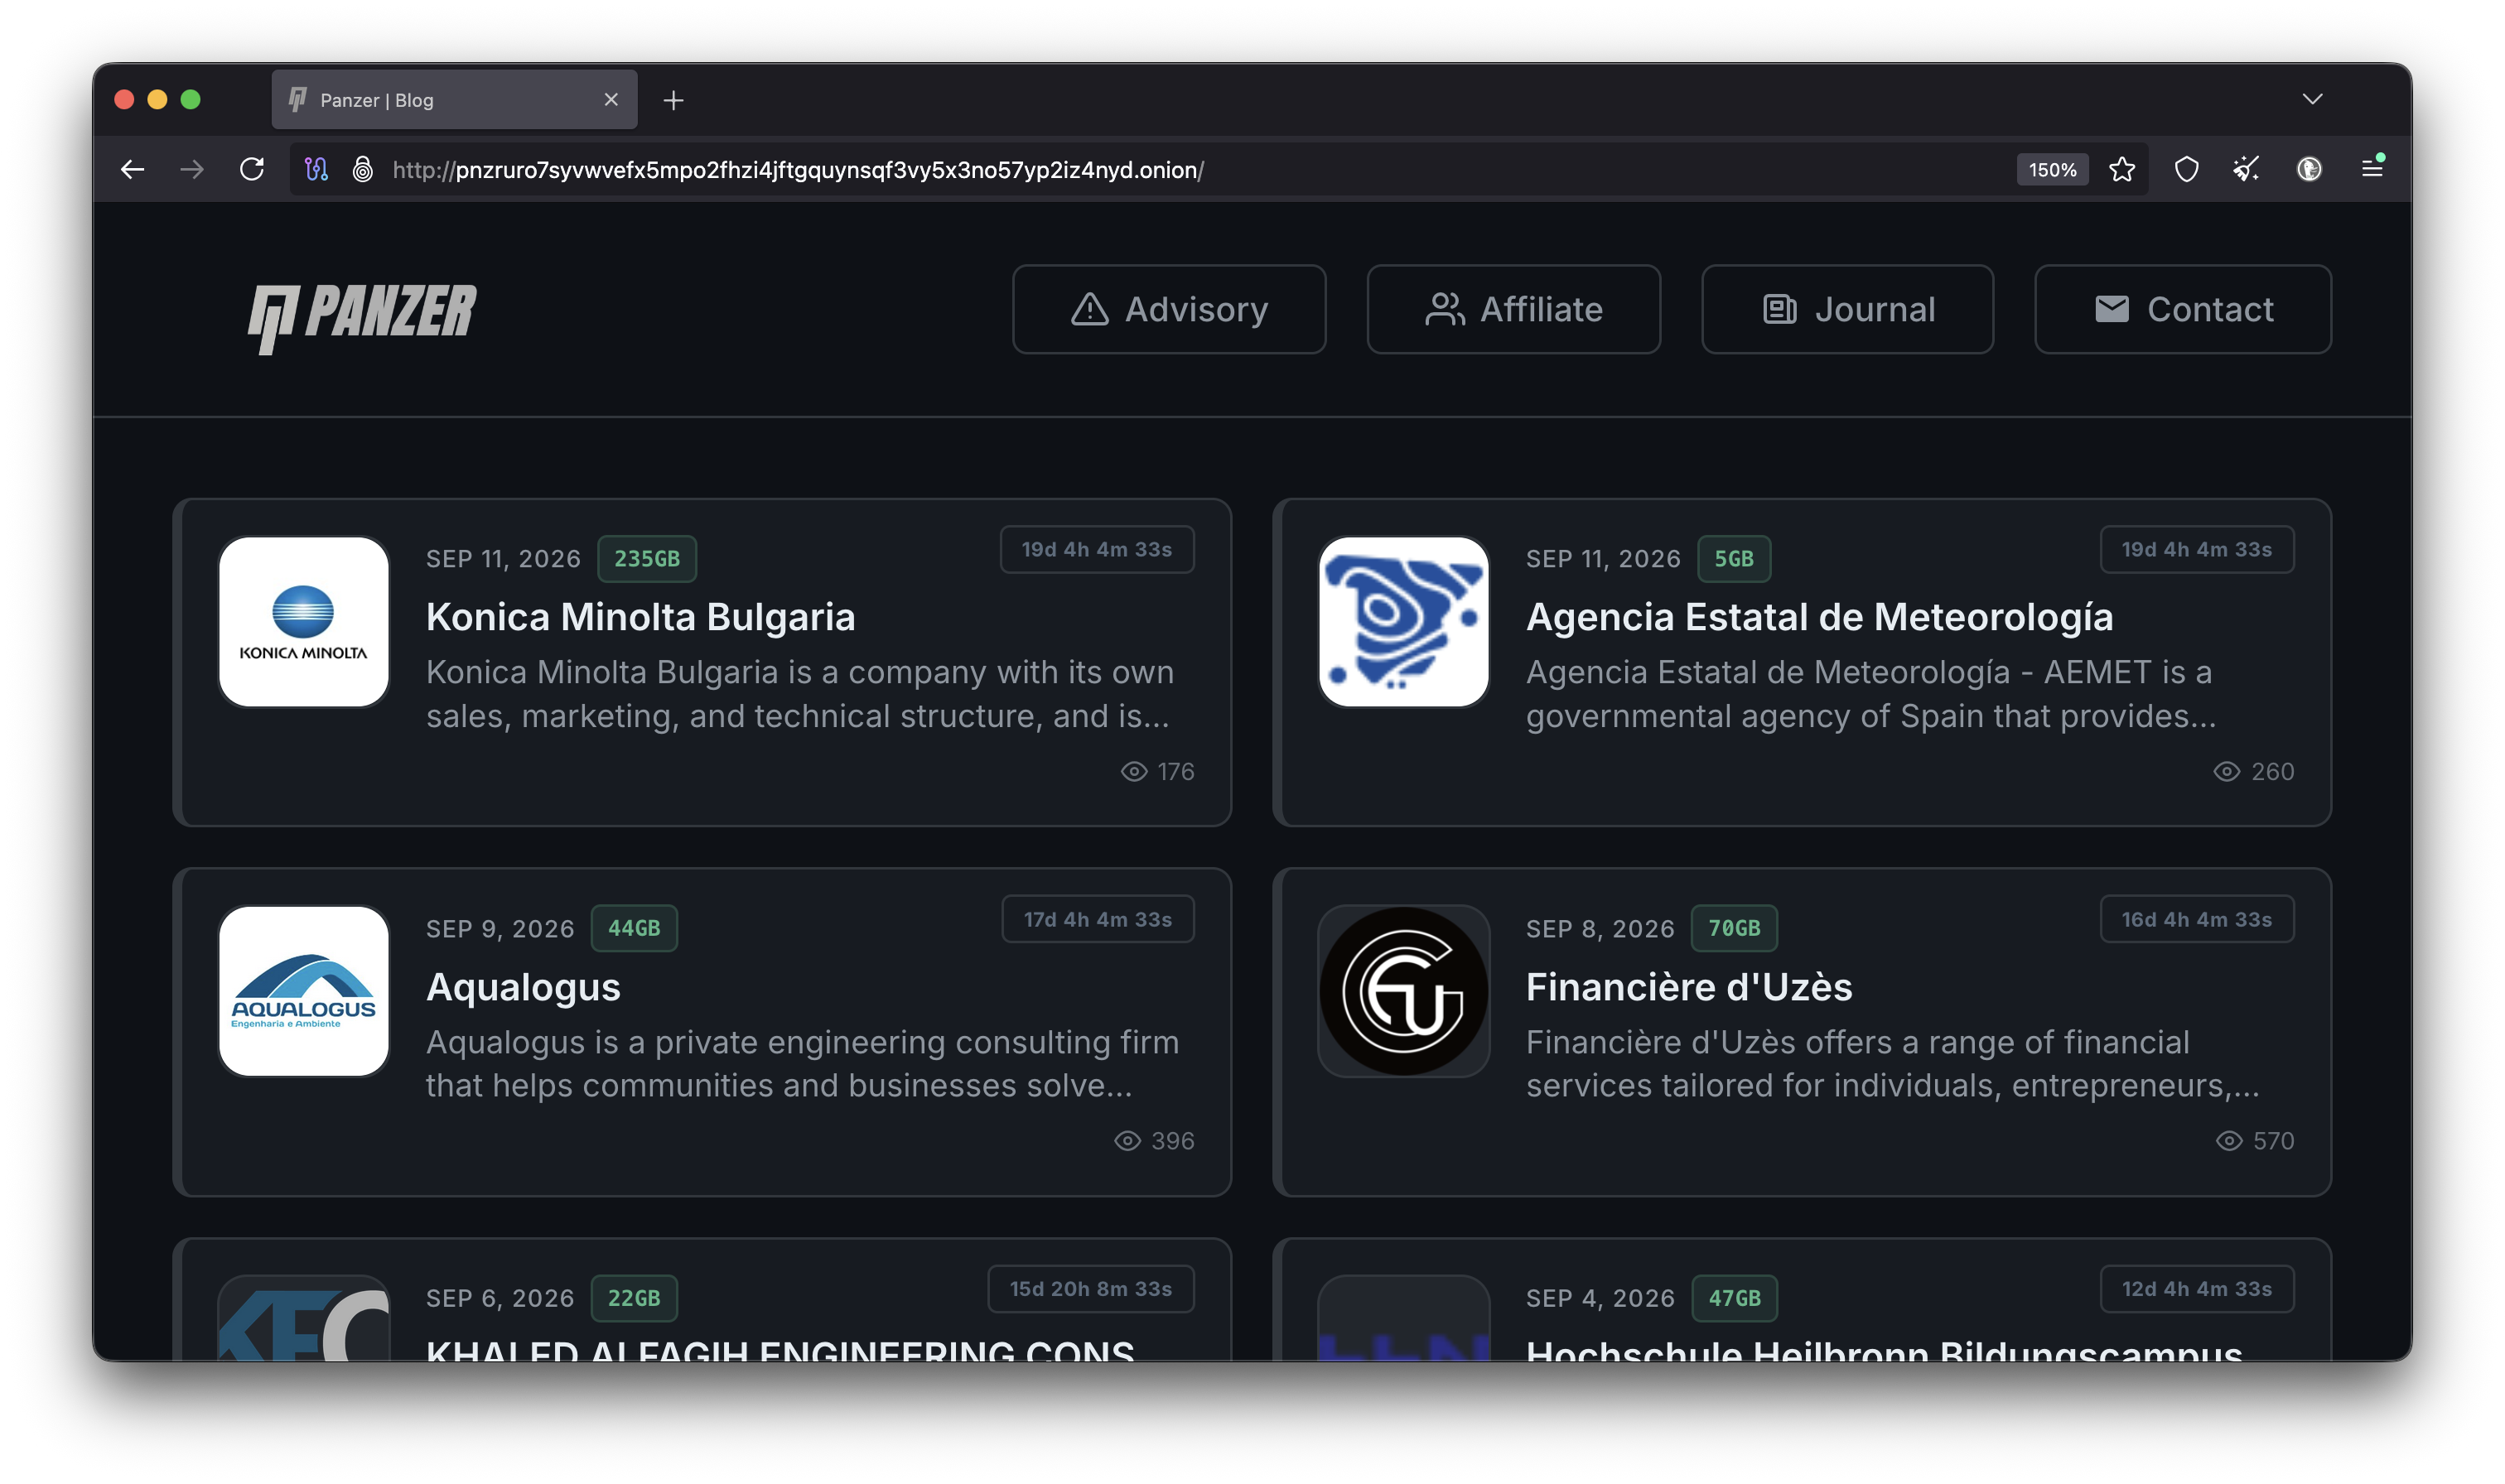Click the 17d 4h countdown timer
Screen dimensions: 2505x1484
click(1098, 919)
